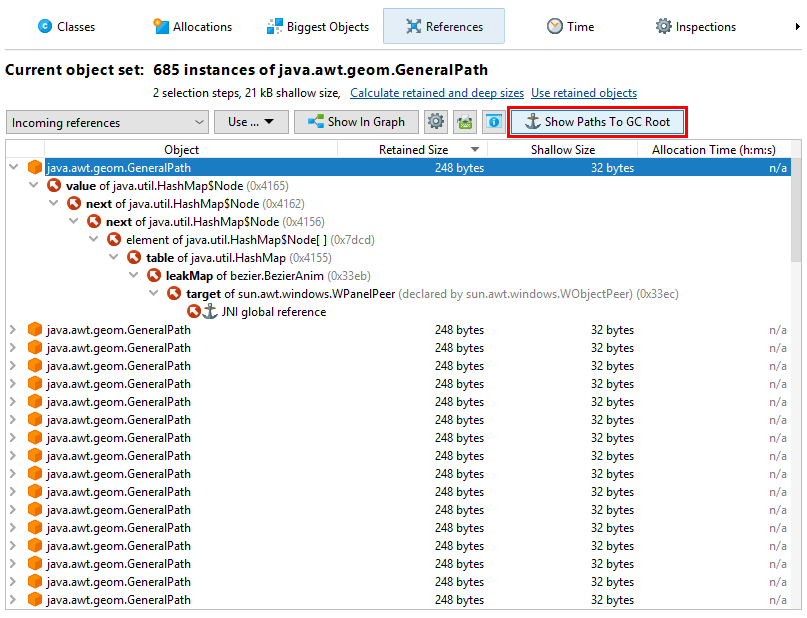The width and height of the screenshot is (807, 618).
Task: Click the export icon next to gear
Action: coord(465,122)
